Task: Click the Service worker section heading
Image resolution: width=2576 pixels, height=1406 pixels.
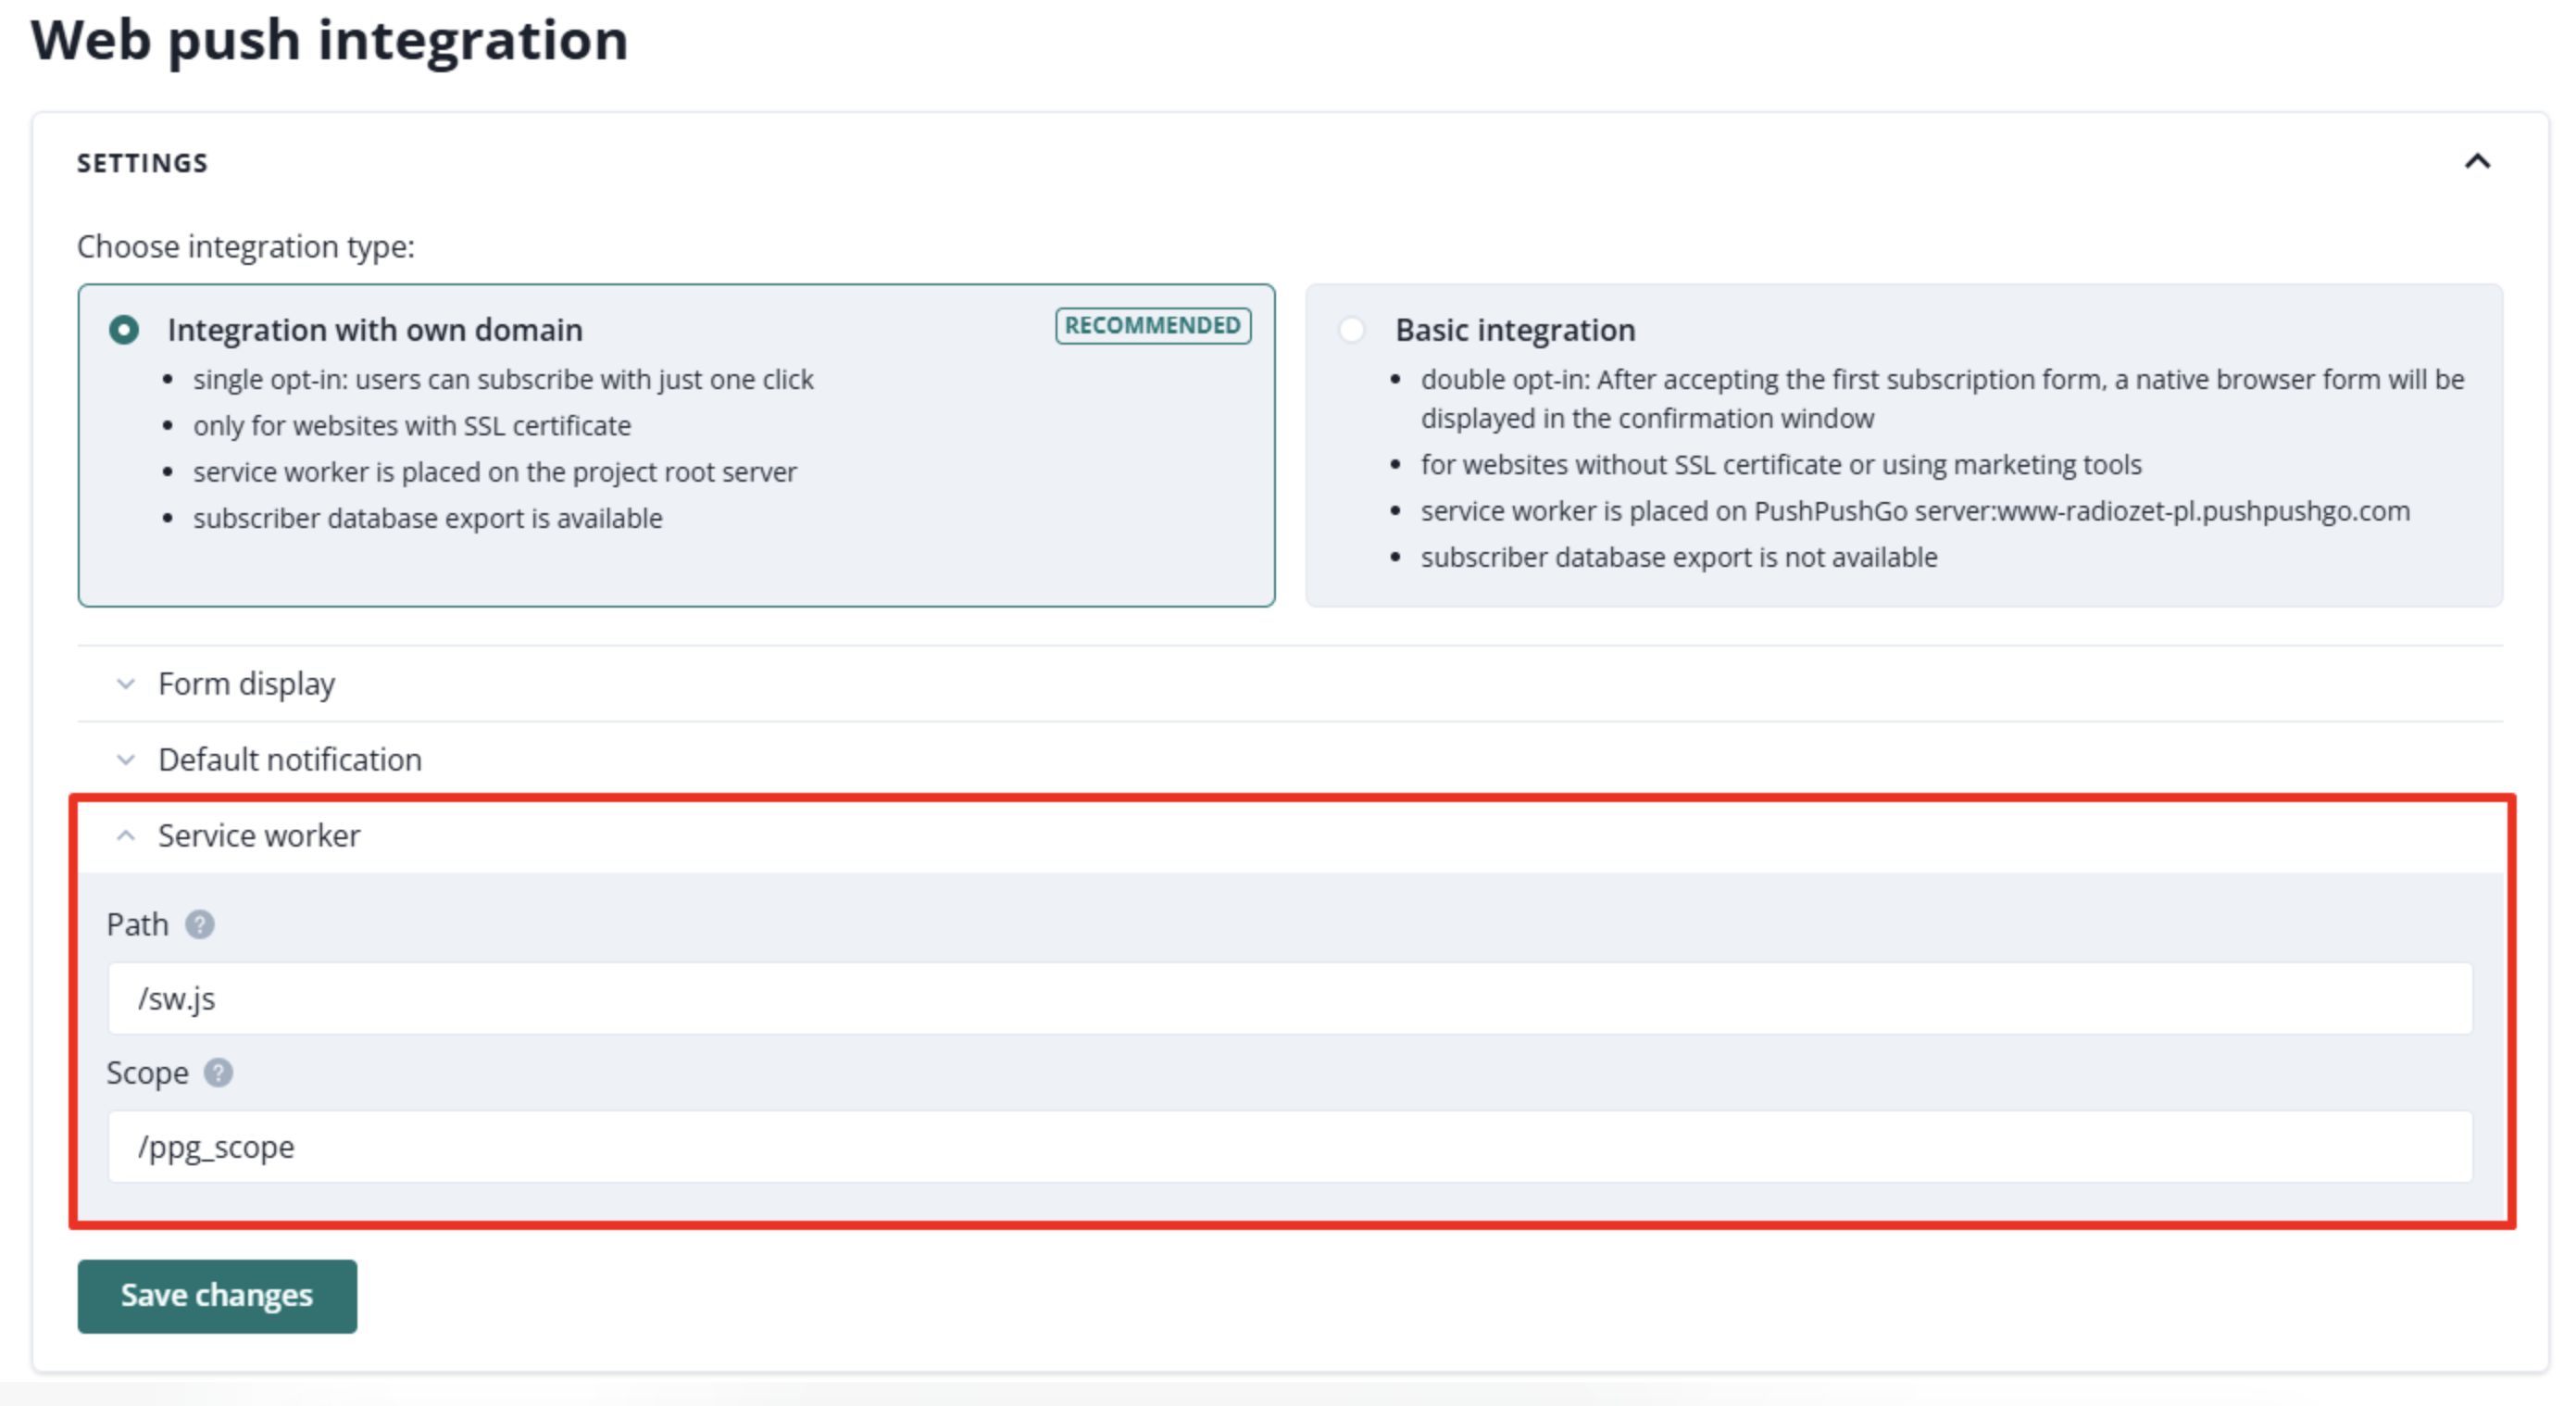Action: coord(259,836)
